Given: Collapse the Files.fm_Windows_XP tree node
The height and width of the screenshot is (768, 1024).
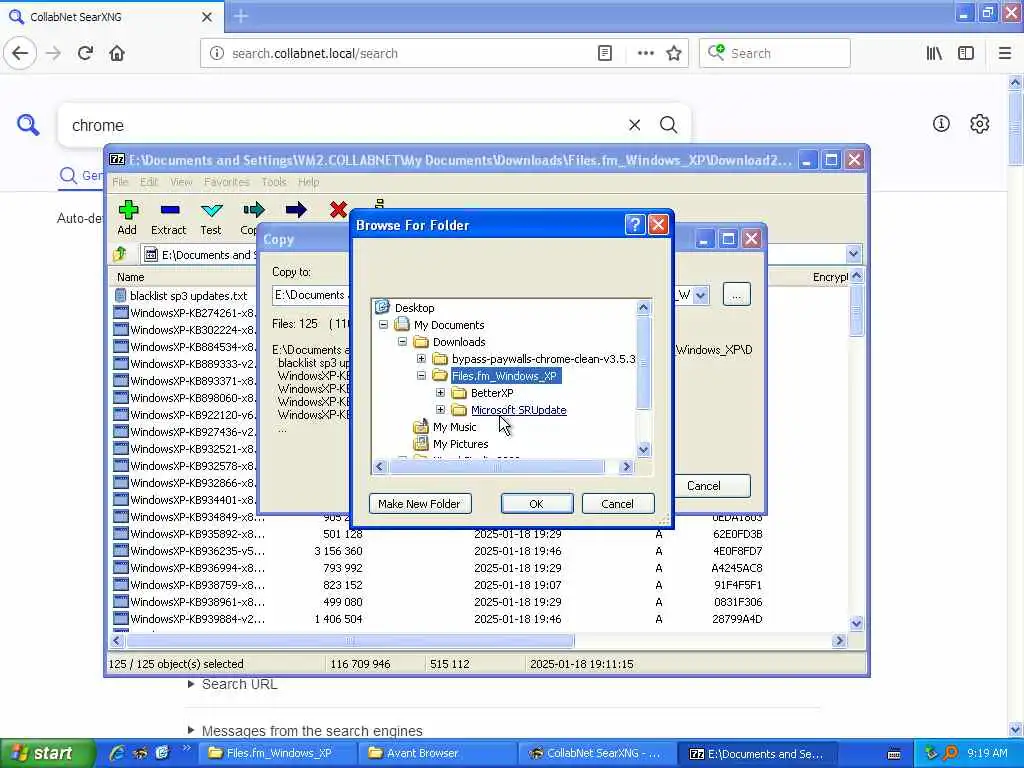Looking at the screenshot, I should 421,376.
